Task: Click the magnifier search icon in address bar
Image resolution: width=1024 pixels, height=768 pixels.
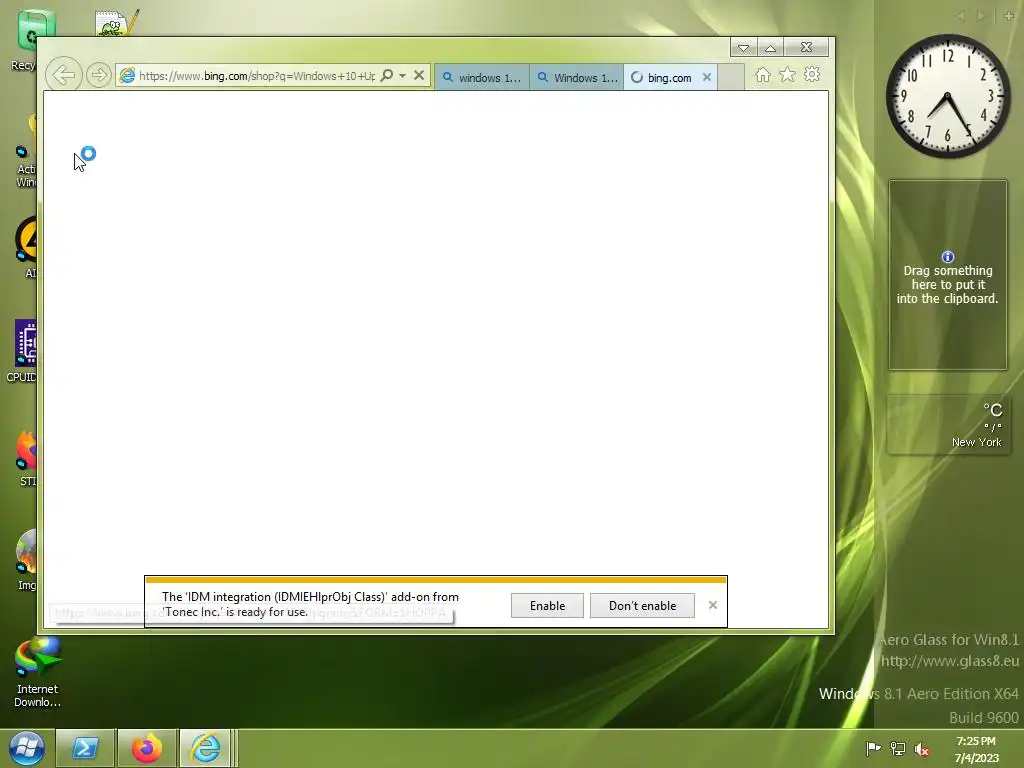Action: coord(387,76)
